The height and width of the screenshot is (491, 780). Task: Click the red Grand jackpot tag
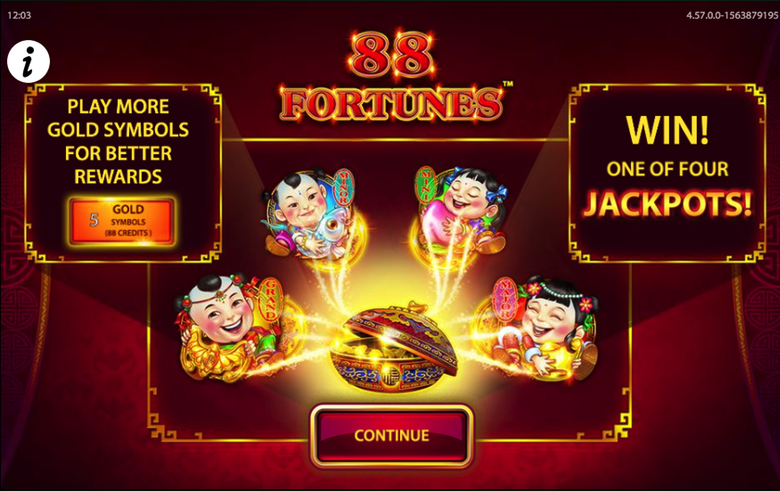(x=271, y=299)
